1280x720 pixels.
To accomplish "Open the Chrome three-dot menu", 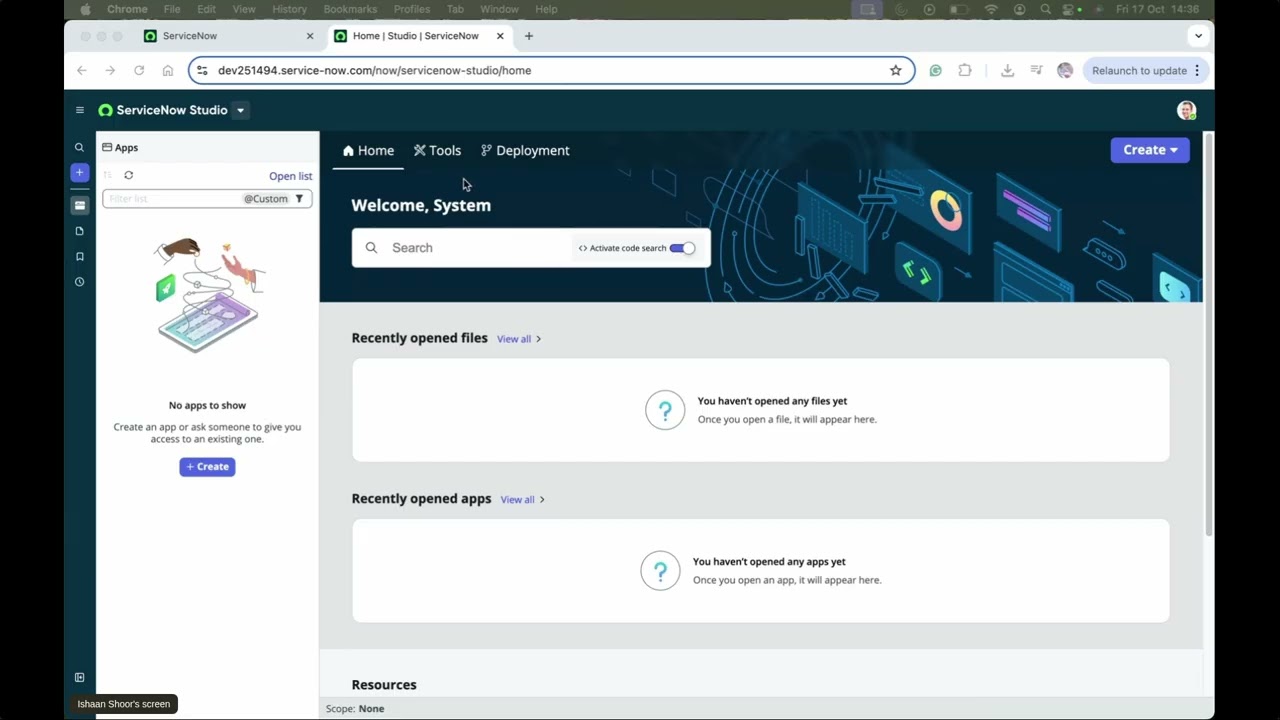I will (x=1197, y=70).
